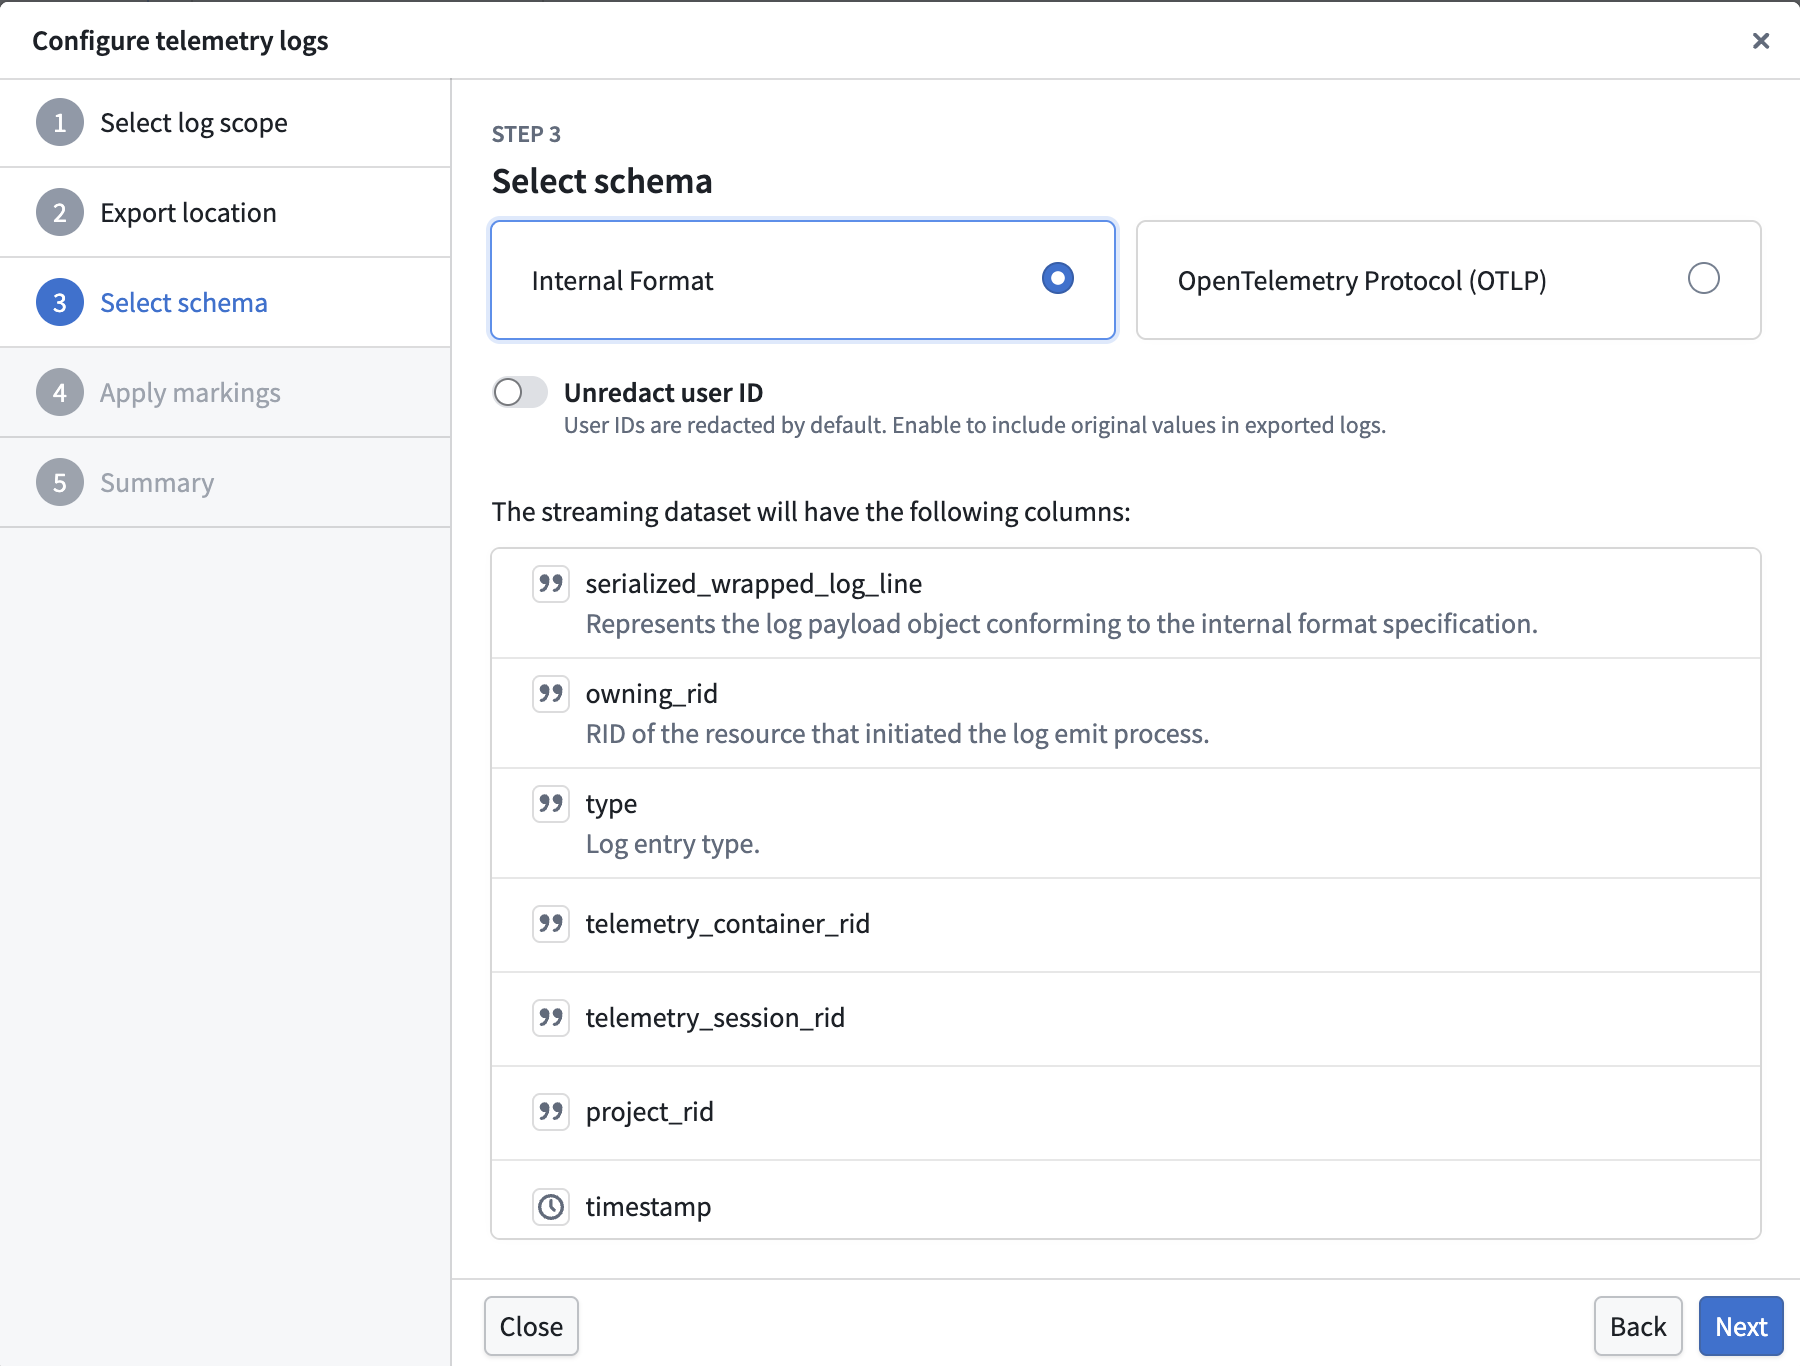Click the Close button

click(x=531, y=1326)
